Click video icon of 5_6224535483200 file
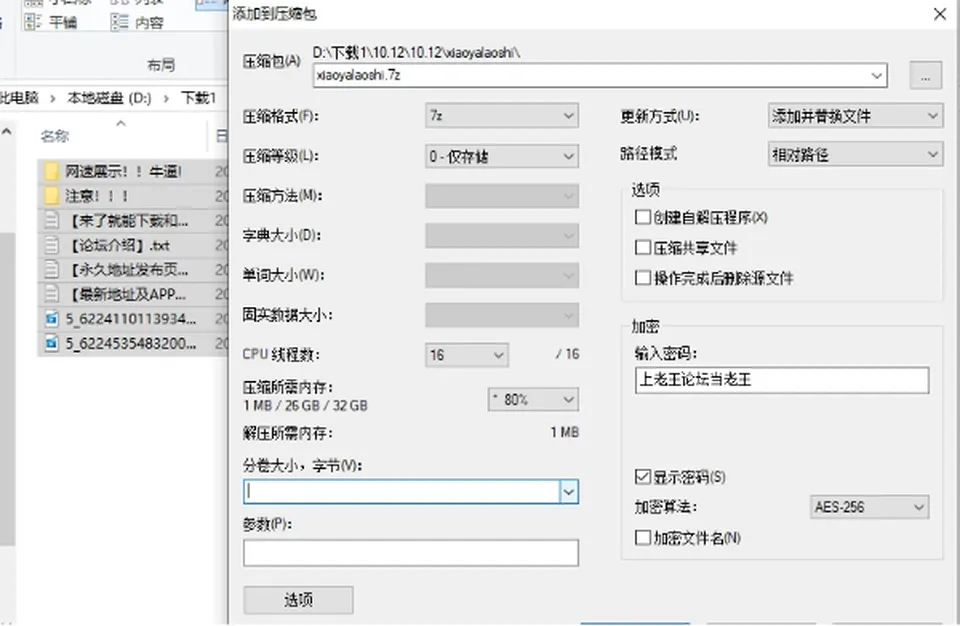Viewport: 960px width, 626px height. click(52, 343)
